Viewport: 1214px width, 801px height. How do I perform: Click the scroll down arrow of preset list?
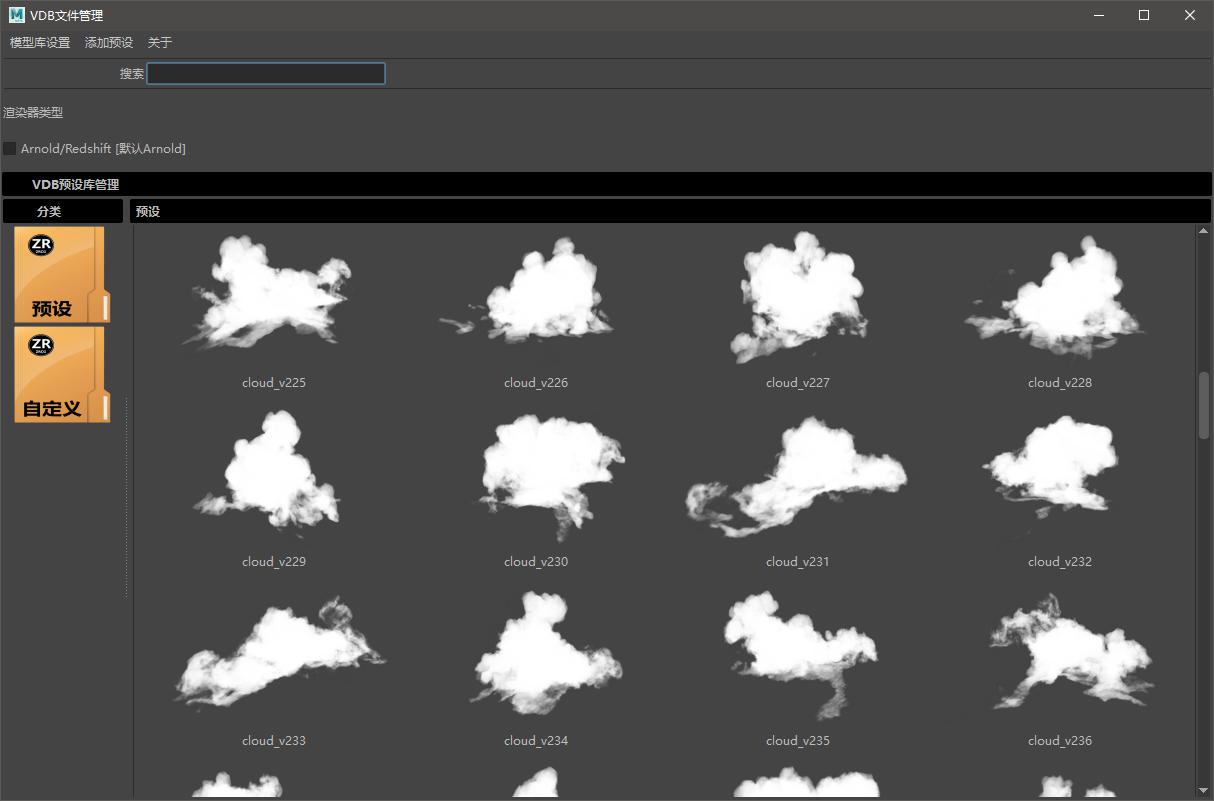[x=1203, y=789]
